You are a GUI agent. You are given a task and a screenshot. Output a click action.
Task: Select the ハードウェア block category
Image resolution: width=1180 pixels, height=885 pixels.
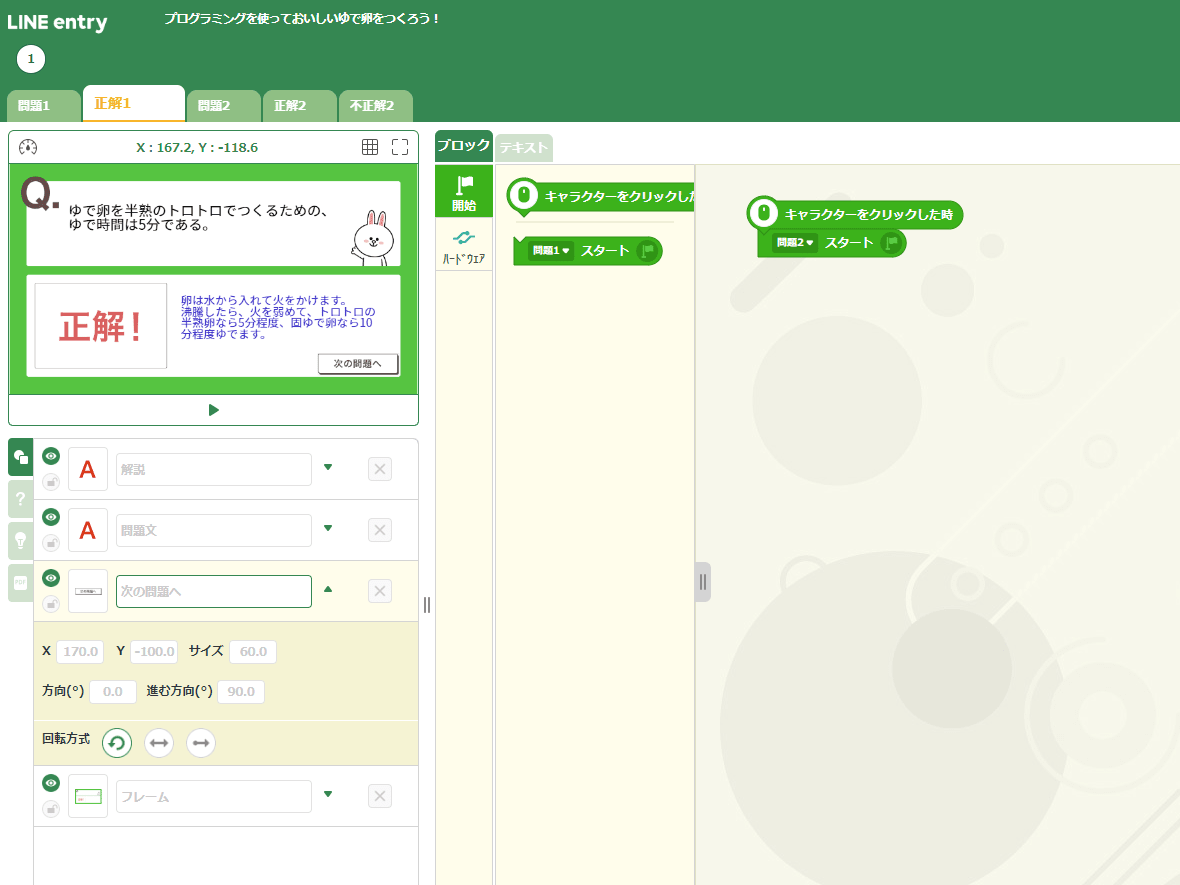click(464, 245)
